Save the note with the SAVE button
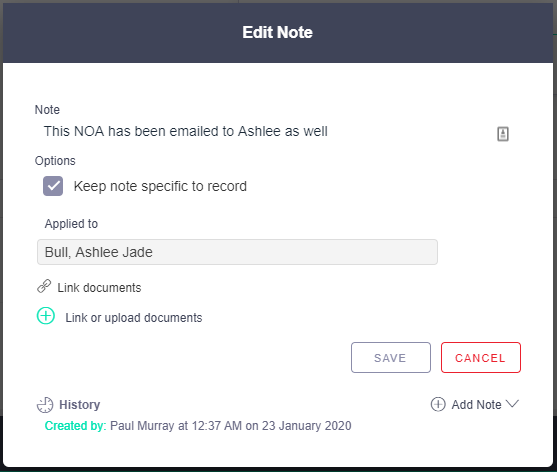Viewport: 557px width, 472px height. (x=391, y=358)
